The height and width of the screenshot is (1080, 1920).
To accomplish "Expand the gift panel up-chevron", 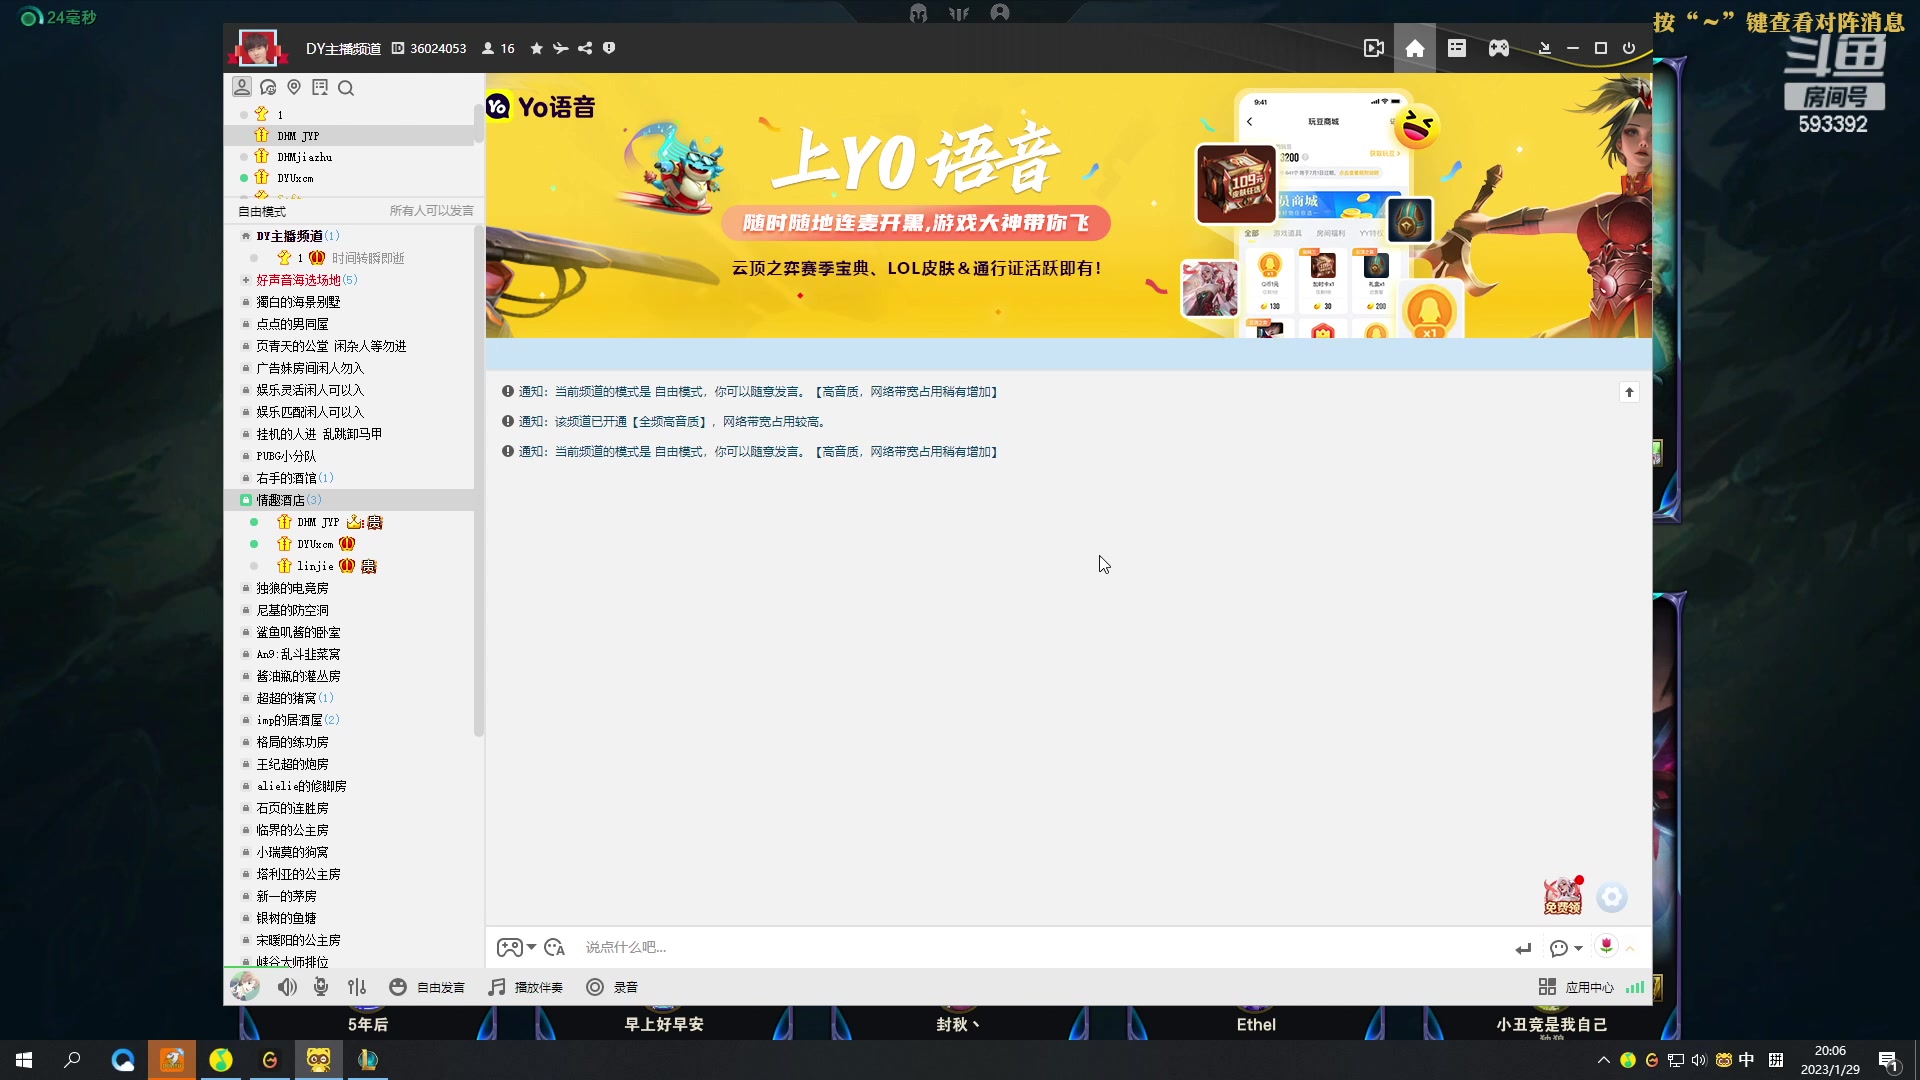I will (1630, 948).
